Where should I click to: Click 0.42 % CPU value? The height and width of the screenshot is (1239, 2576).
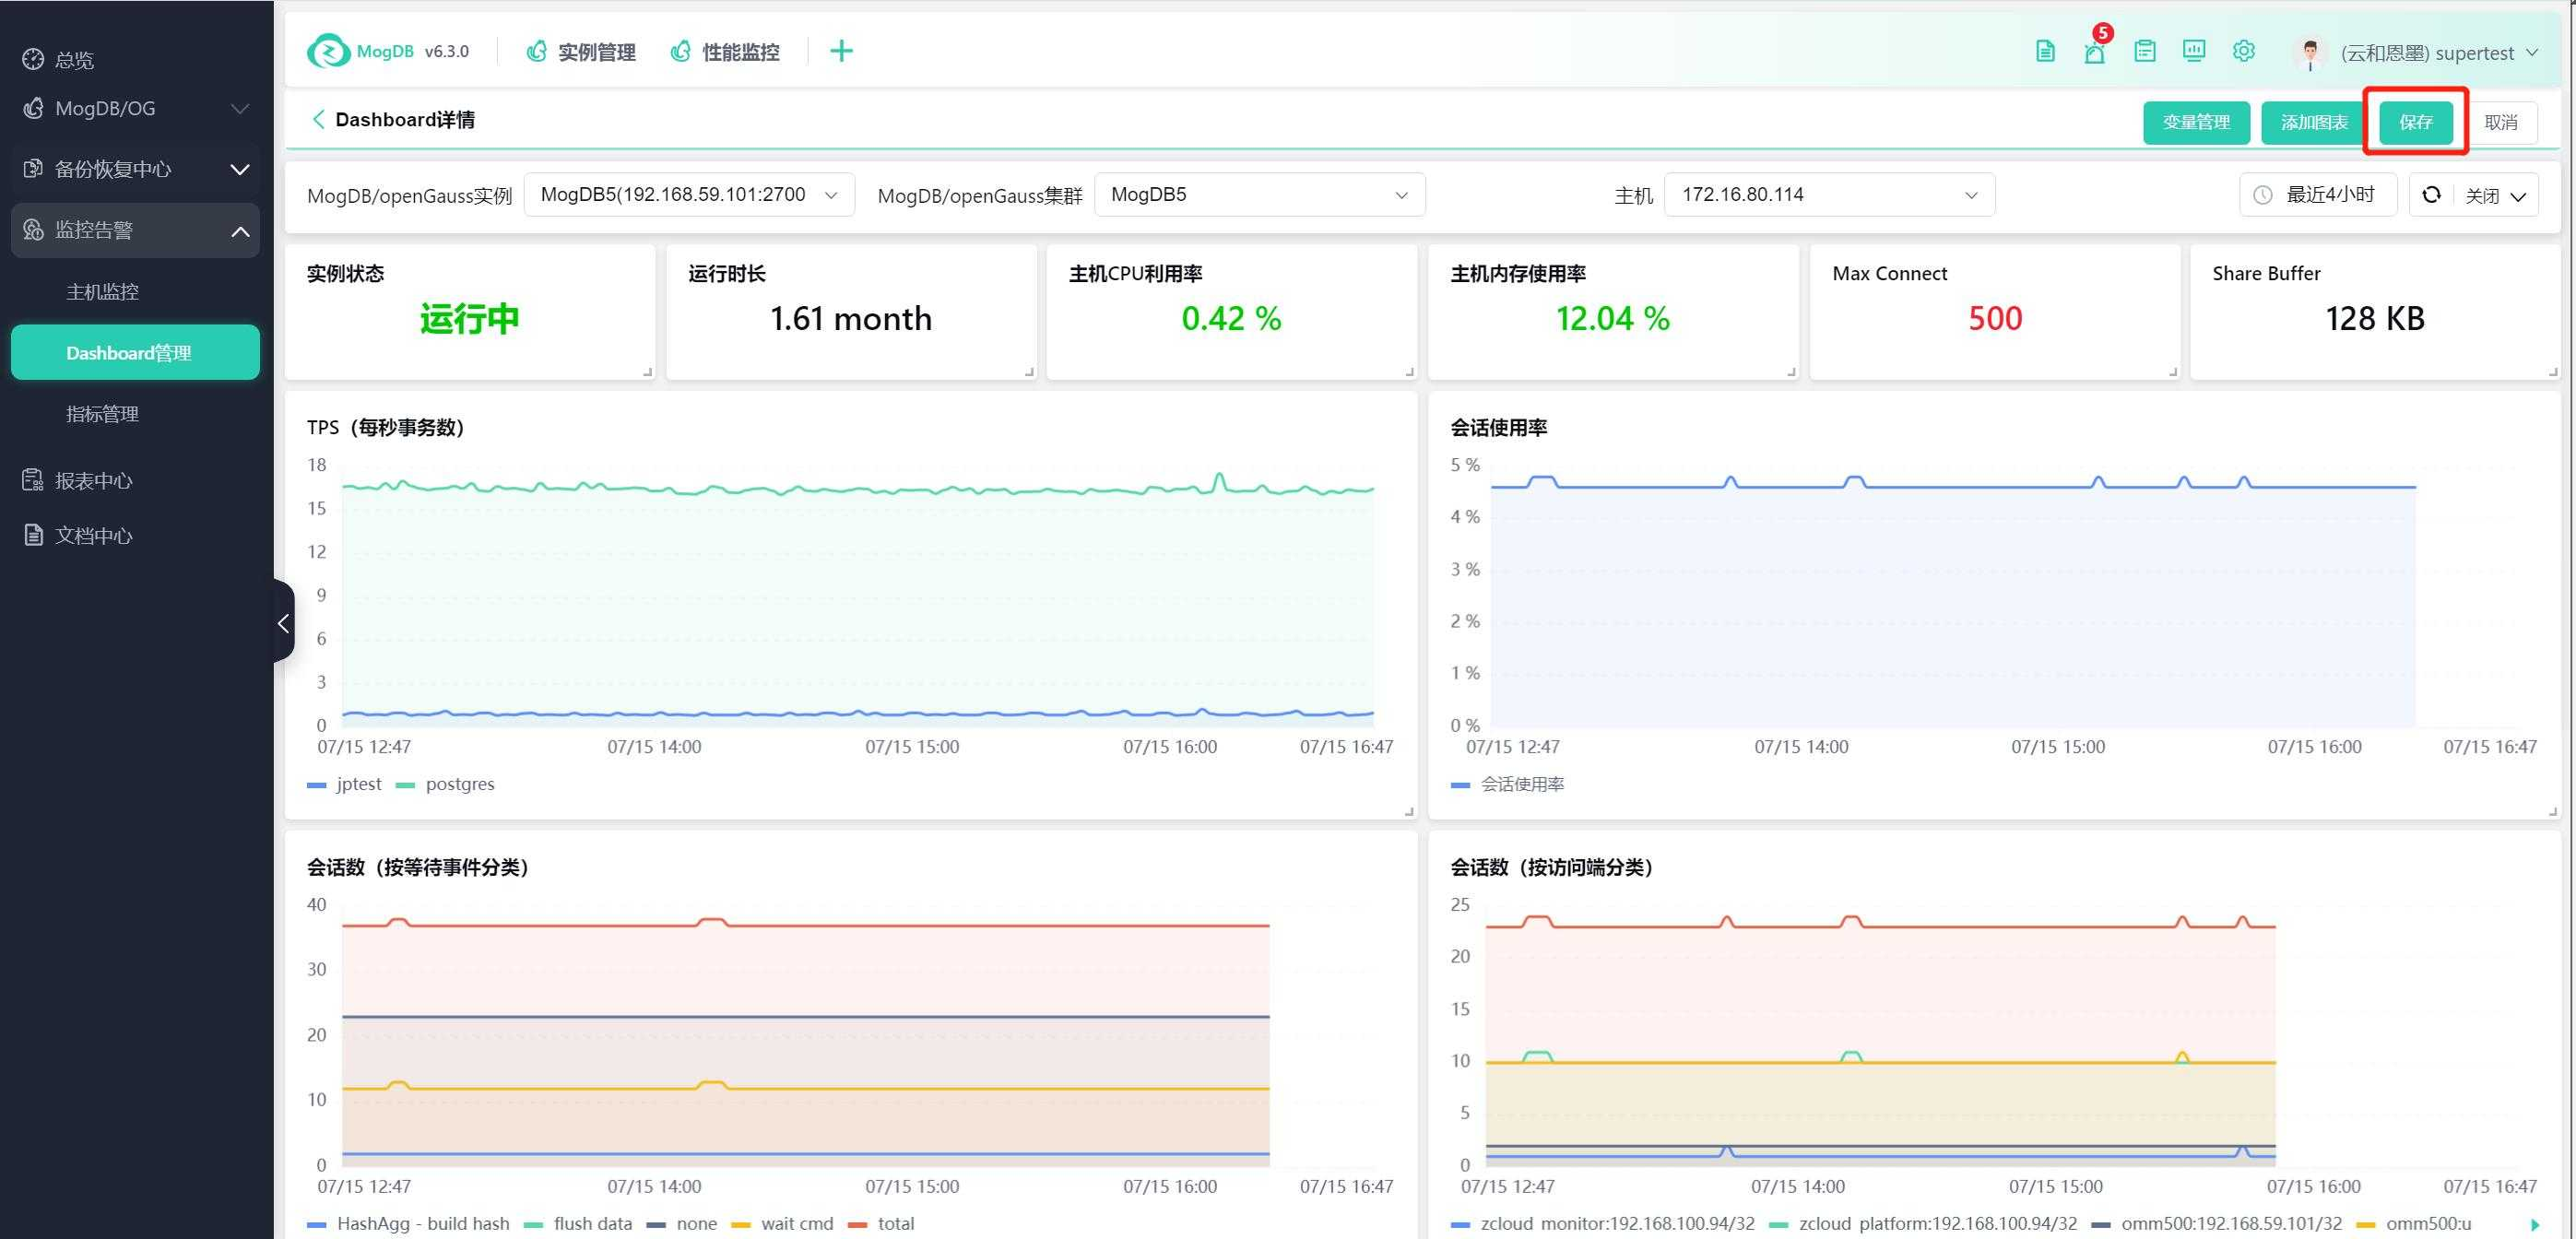coord(1231,319)
